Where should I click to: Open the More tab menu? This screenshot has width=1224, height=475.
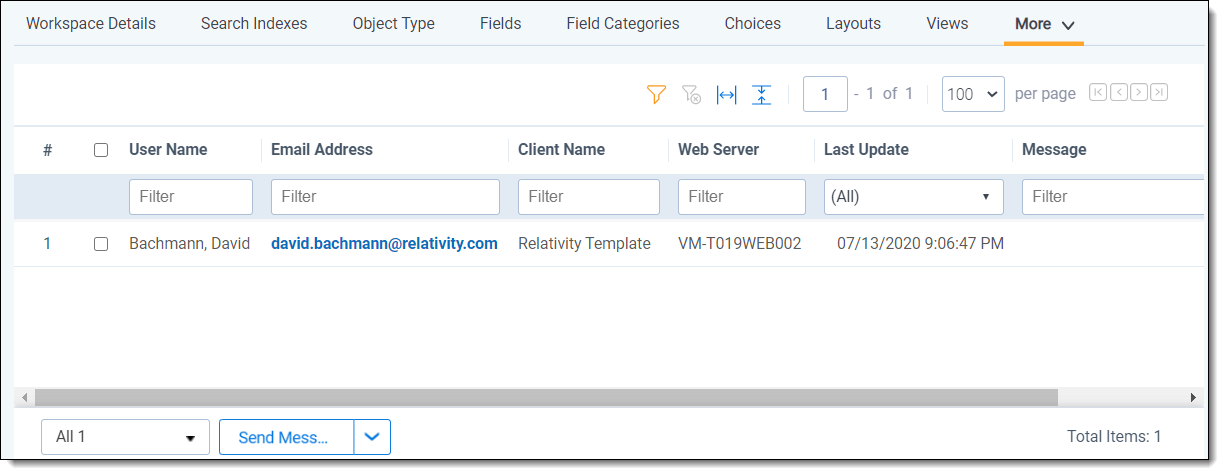pos(1044,24)
